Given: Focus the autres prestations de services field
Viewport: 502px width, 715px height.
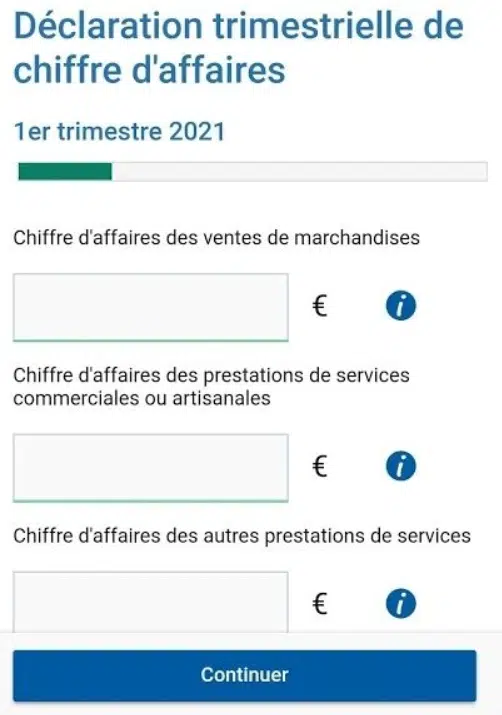Looking at the screenshot, I should (x=150, y=602).
